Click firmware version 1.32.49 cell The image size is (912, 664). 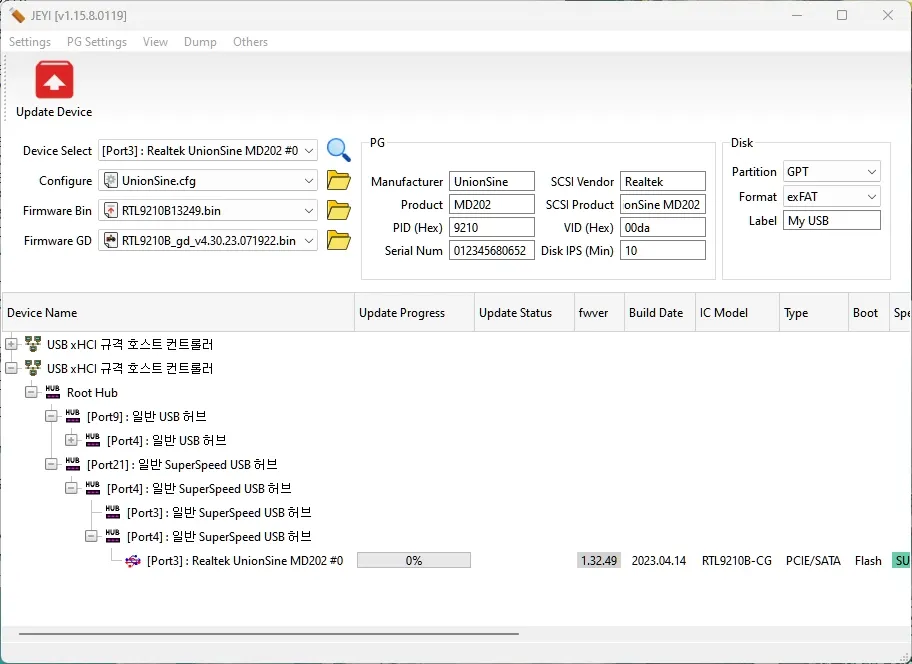599,561
